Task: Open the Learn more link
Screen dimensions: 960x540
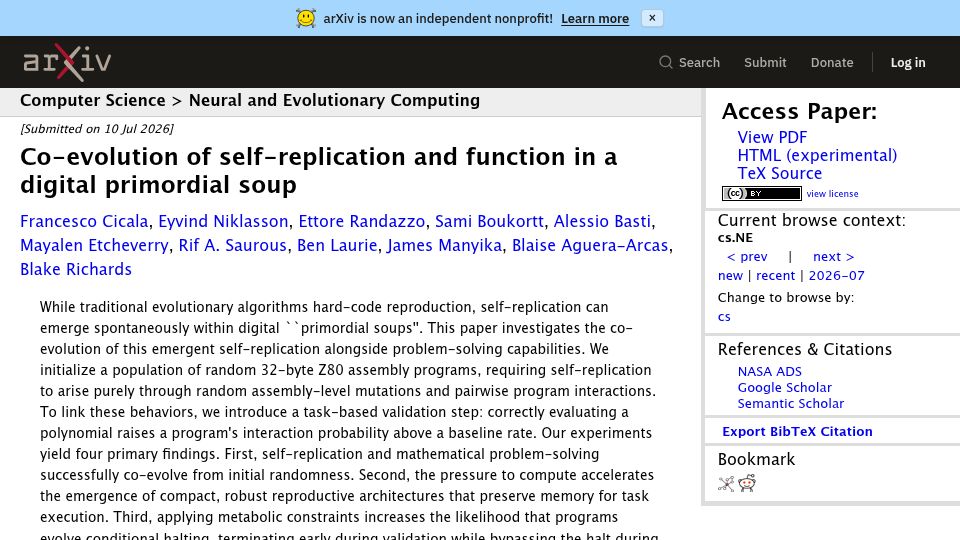Action: click(x=594, y=19)
